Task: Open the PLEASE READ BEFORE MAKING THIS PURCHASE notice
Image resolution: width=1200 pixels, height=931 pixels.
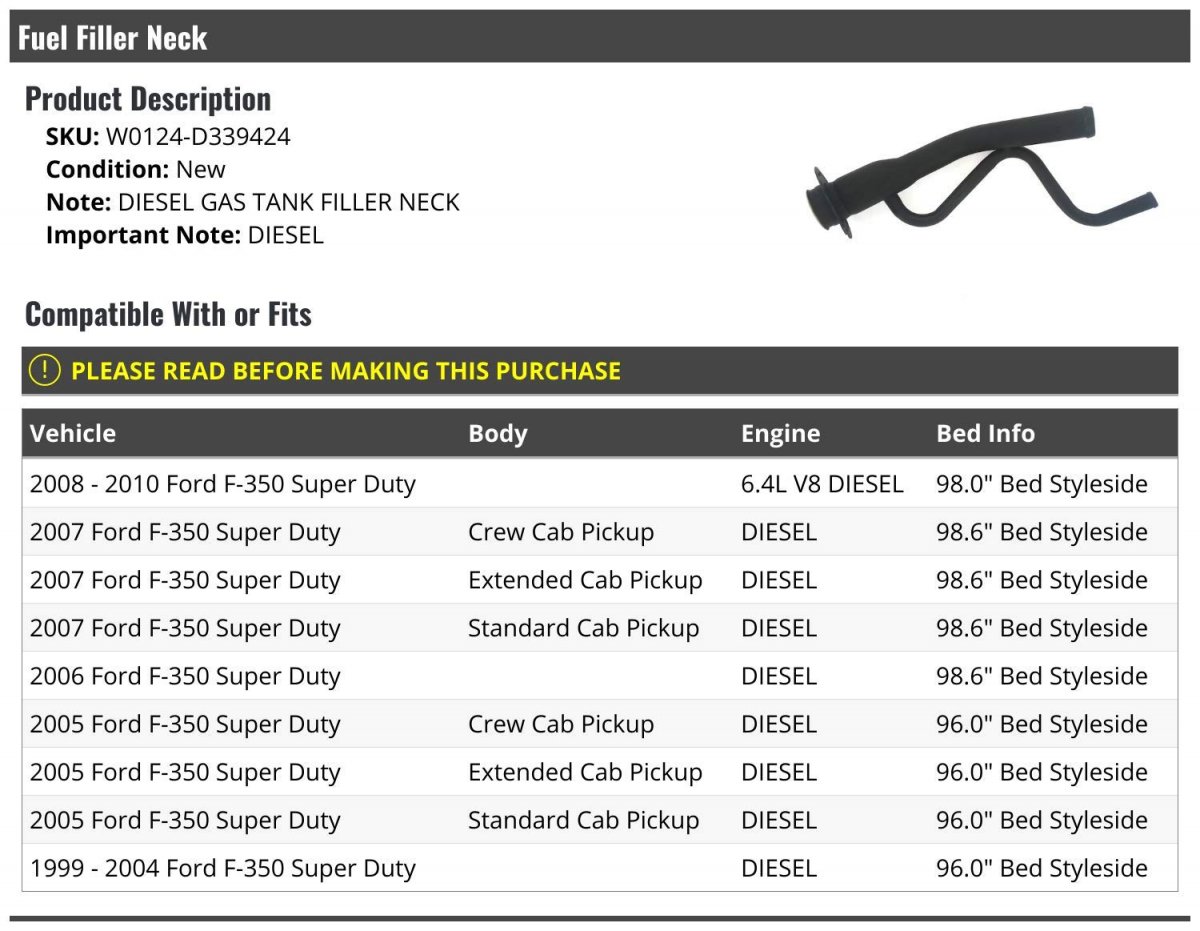Action: point(346,371)
